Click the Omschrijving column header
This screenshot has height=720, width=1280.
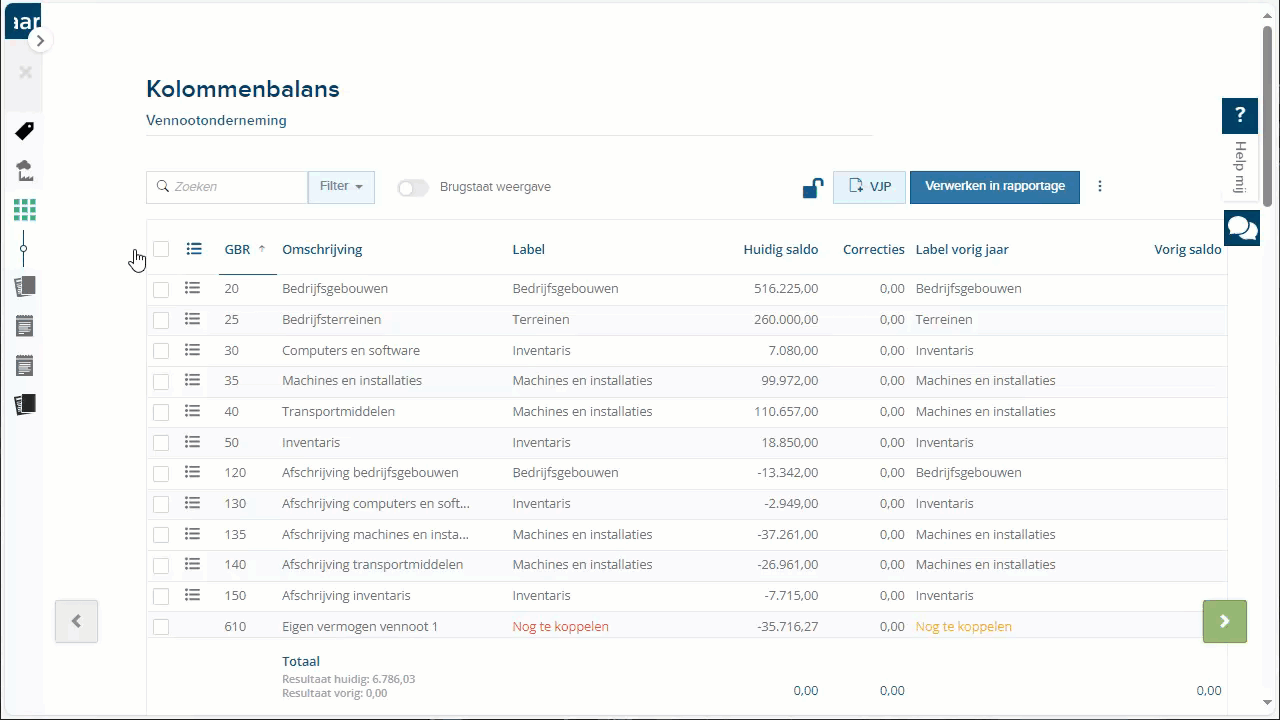point(322,249)
